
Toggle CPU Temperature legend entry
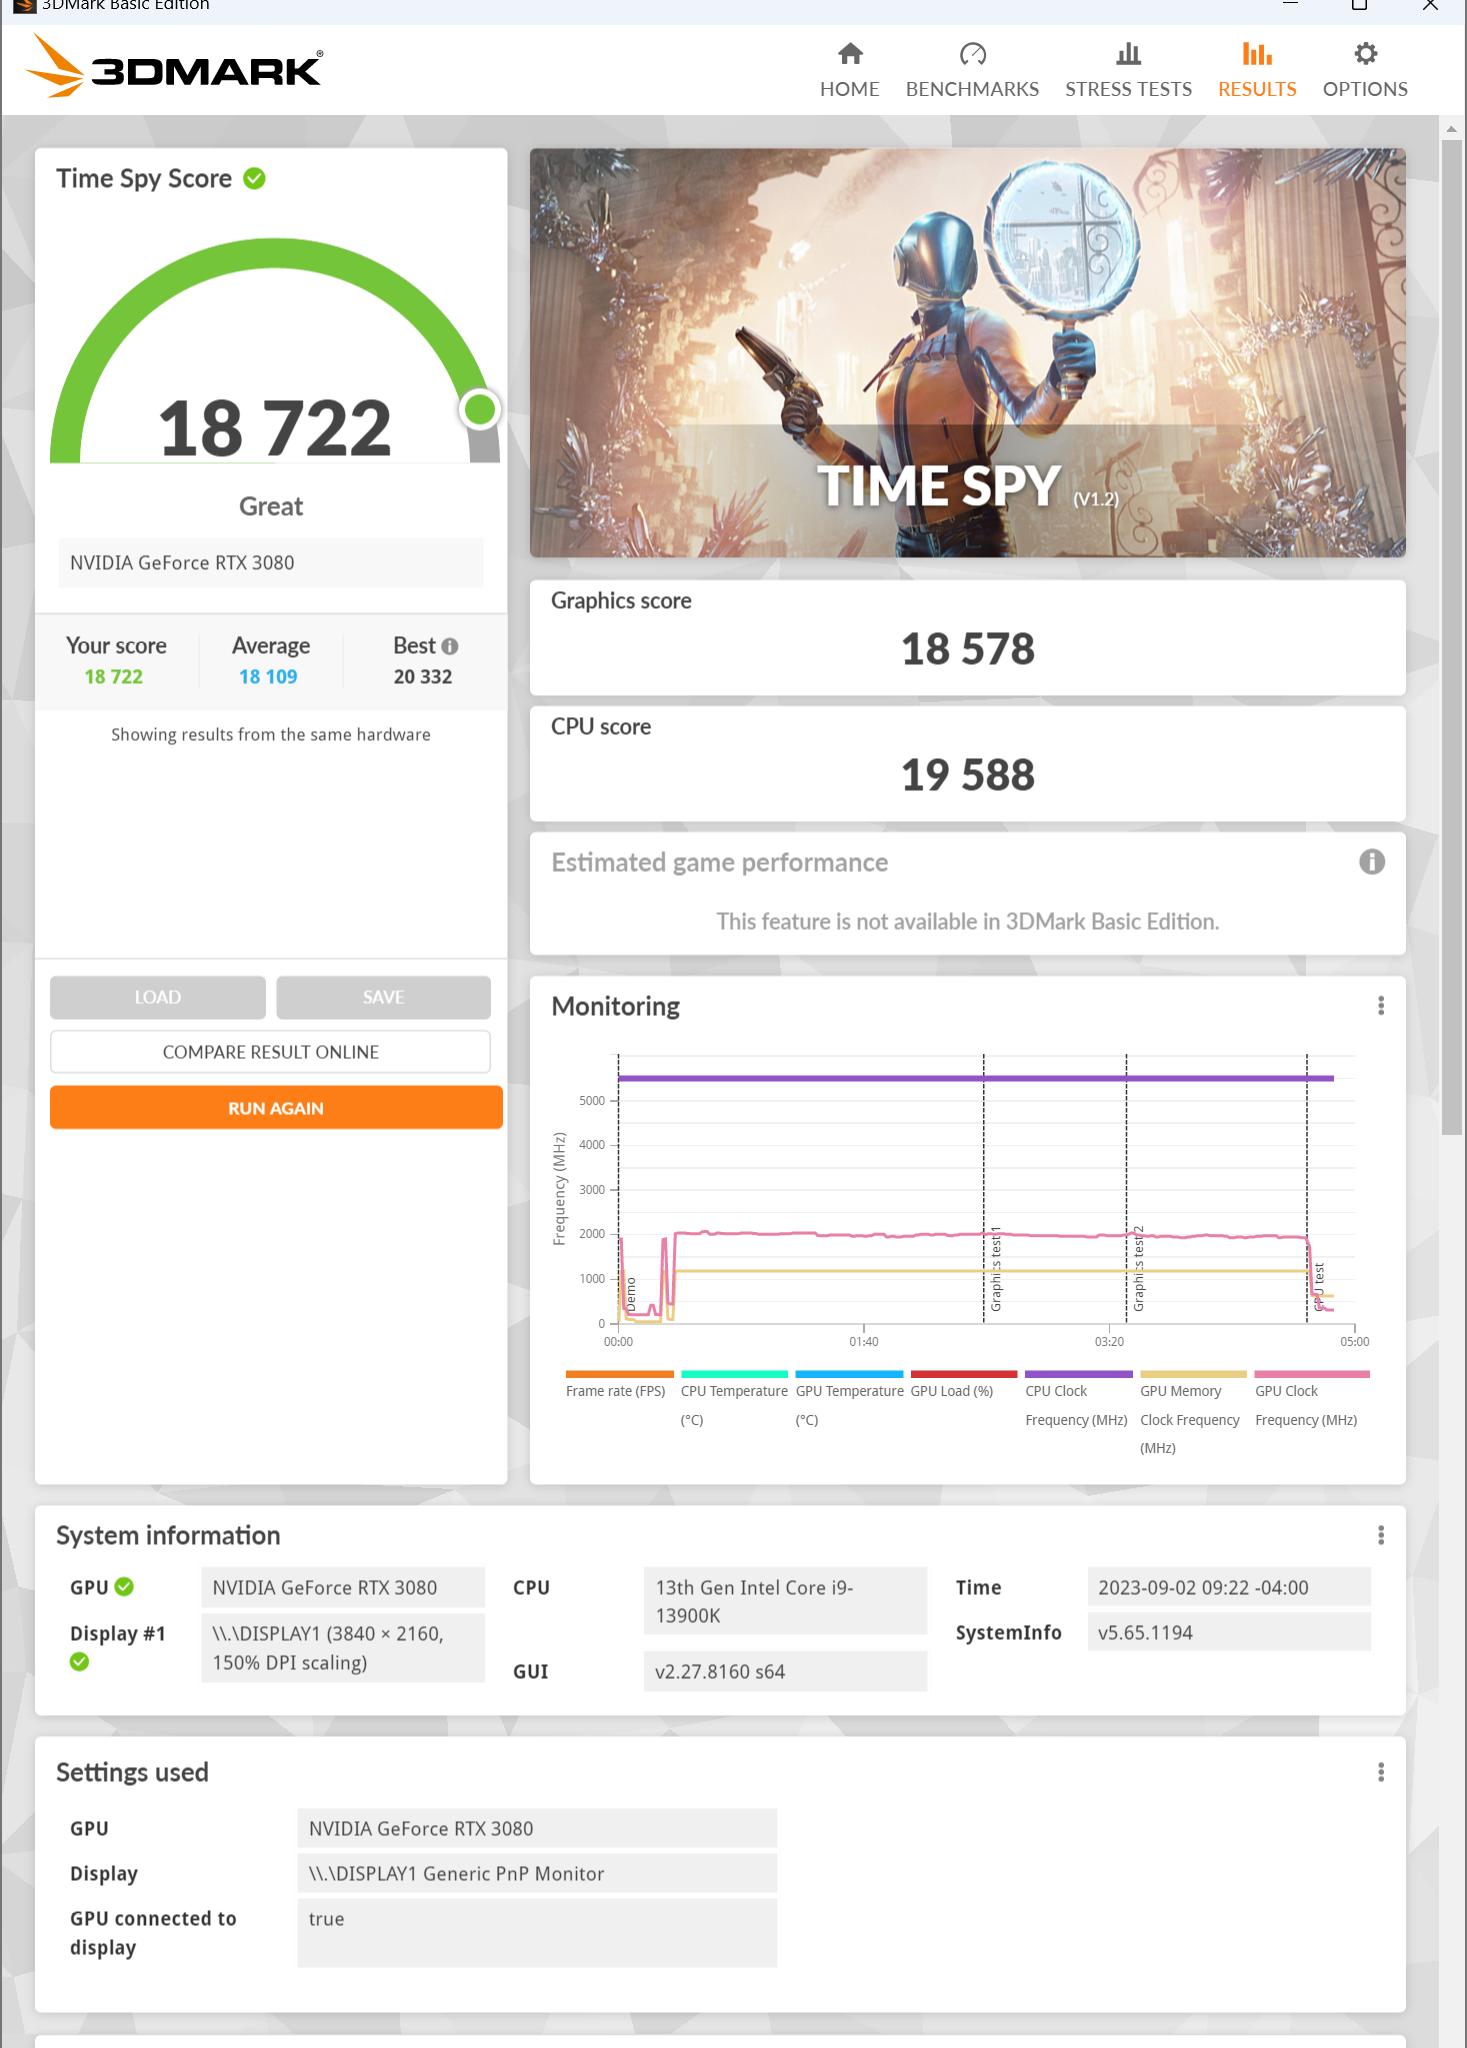point(734,1398)
